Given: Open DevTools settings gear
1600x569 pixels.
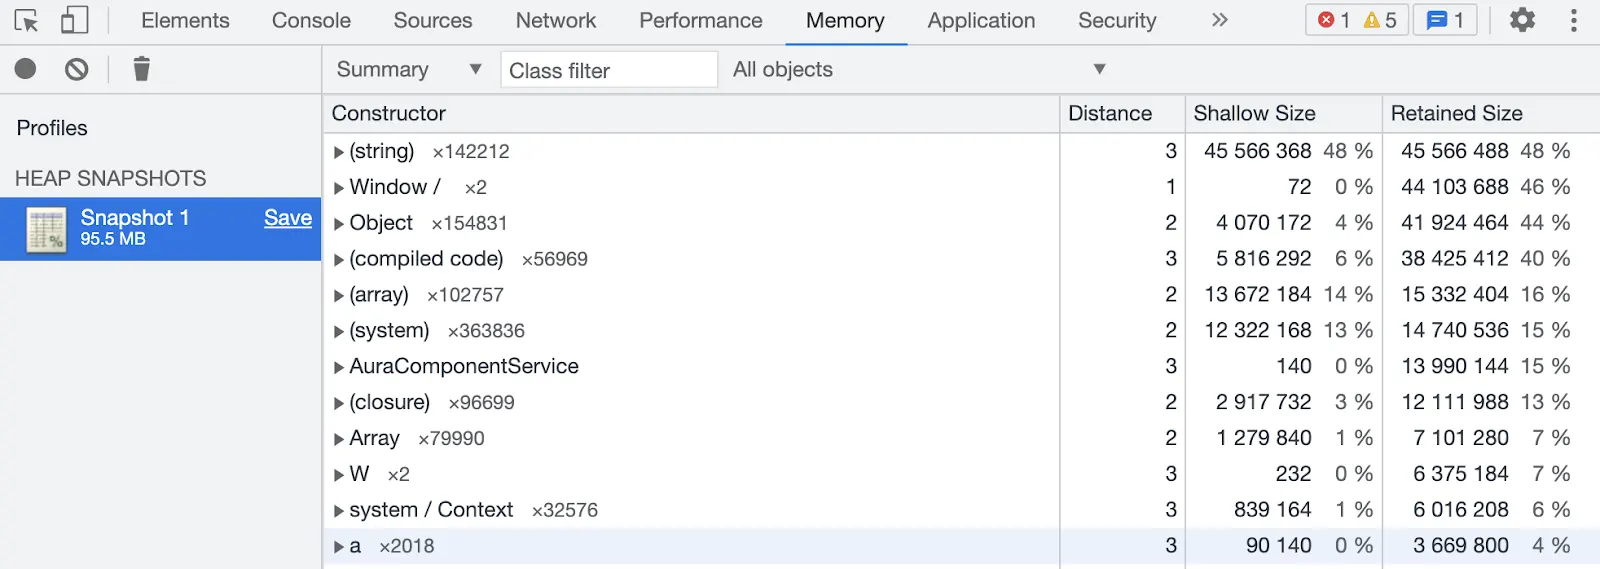Looking at the screenshot, I should (1522, 20).
